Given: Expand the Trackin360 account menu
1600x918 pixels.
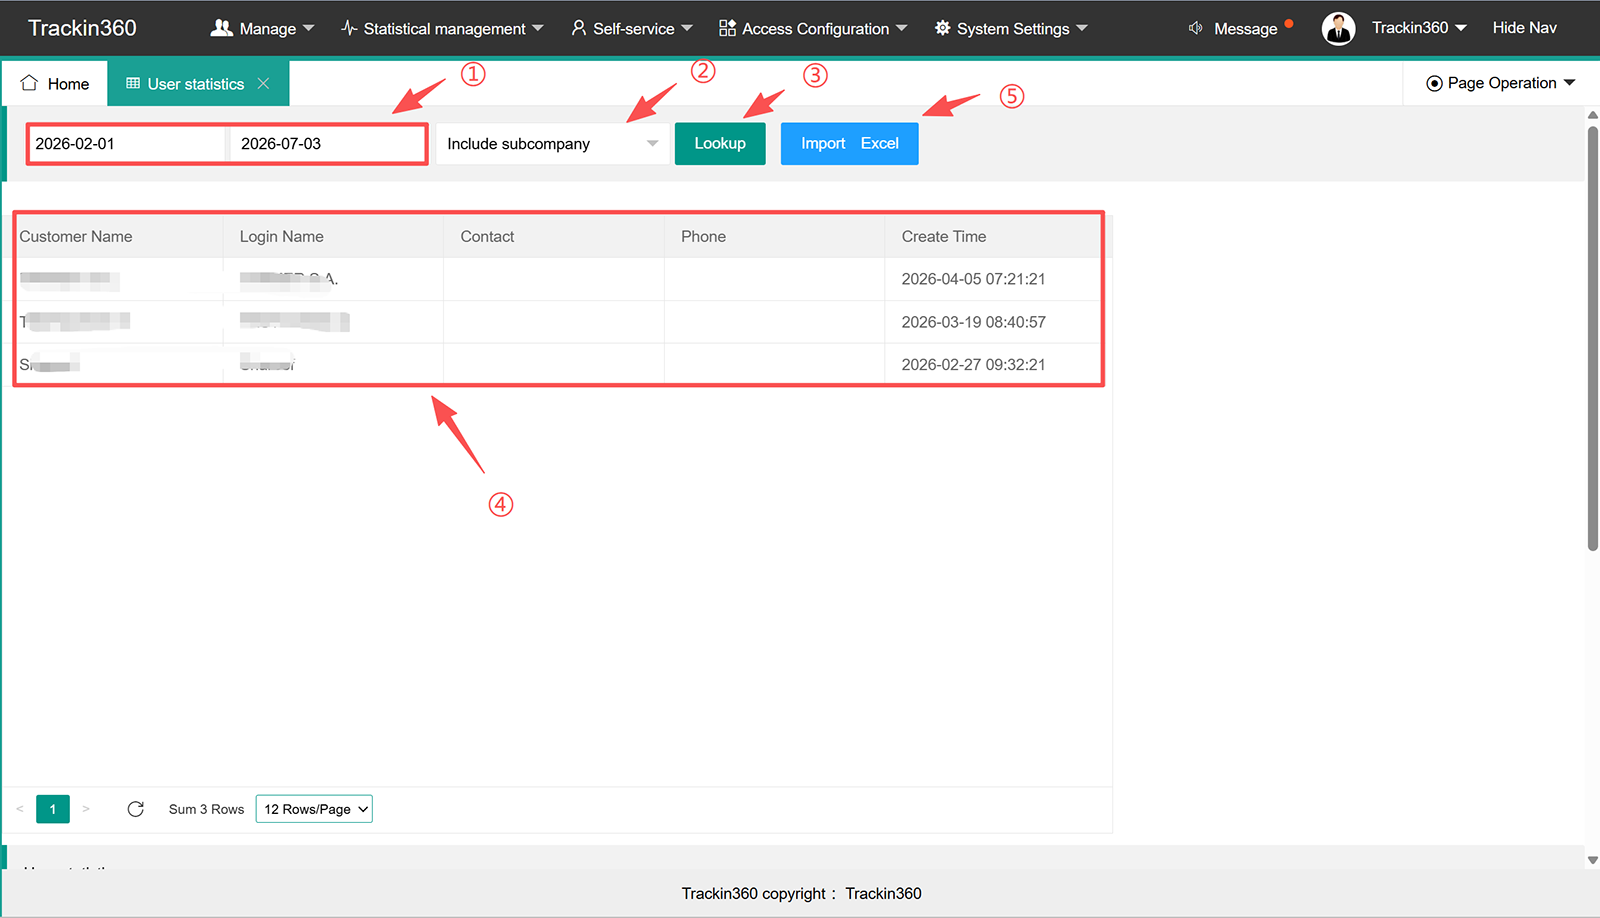Looking at the screenshot, I should [x=1419, y=28].
